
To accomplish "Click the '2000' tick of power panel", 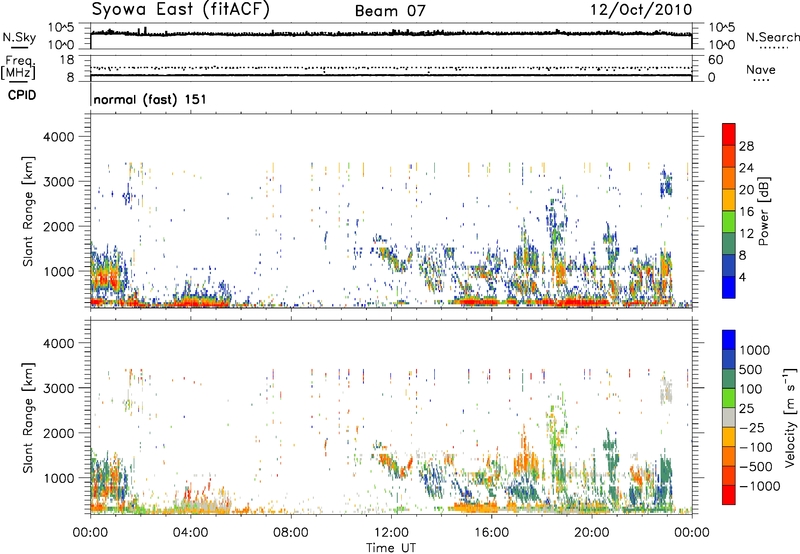I will 58,226.
